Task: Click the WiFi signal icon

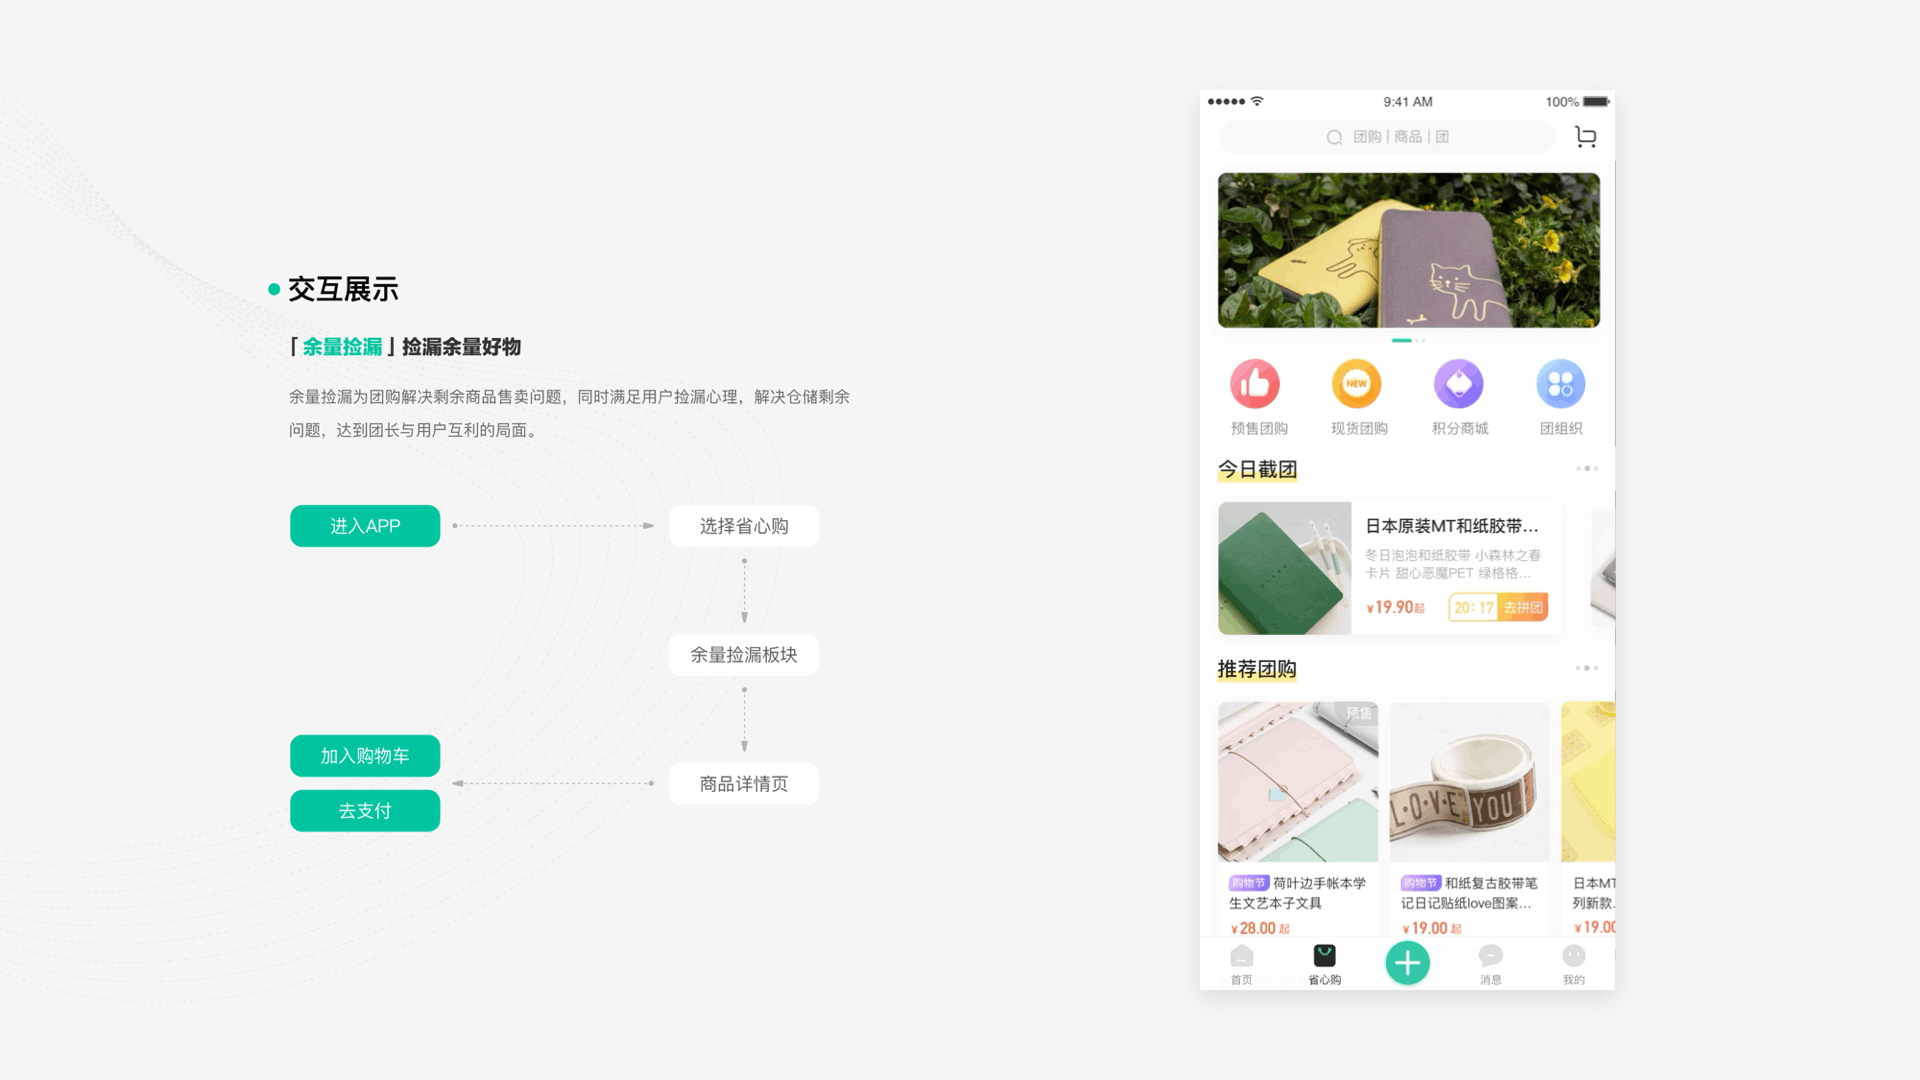Action: click(1257, 101)
